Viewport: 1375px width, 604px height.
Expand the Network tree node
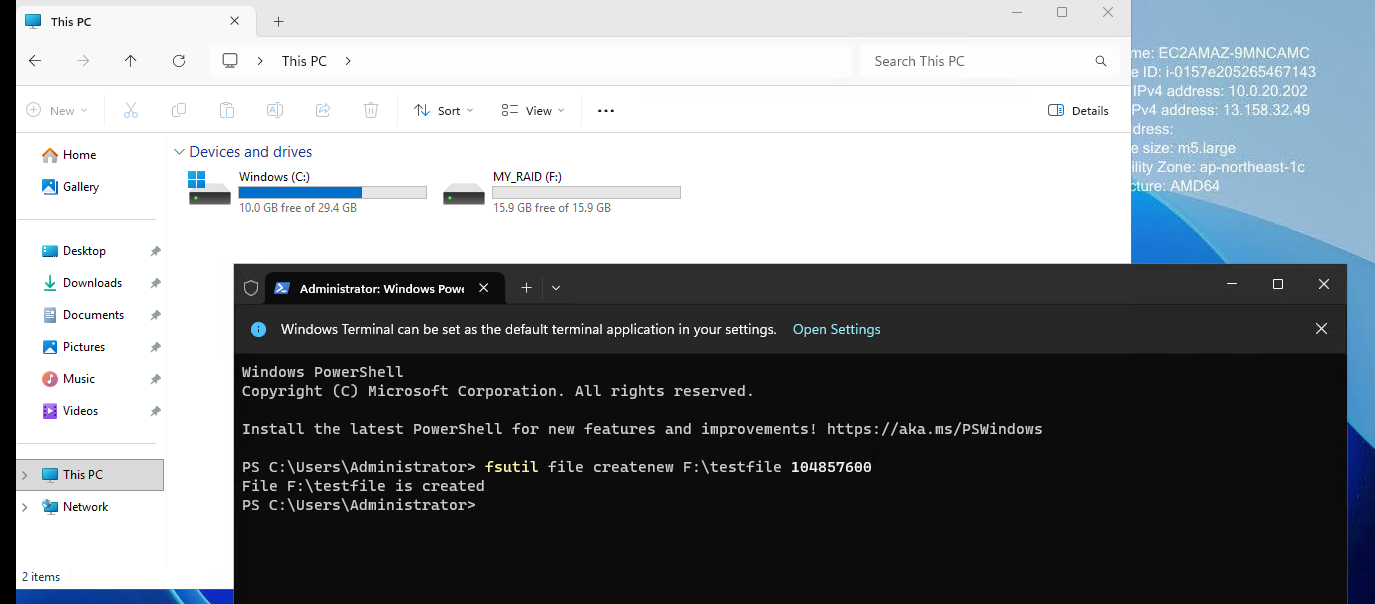25,507
